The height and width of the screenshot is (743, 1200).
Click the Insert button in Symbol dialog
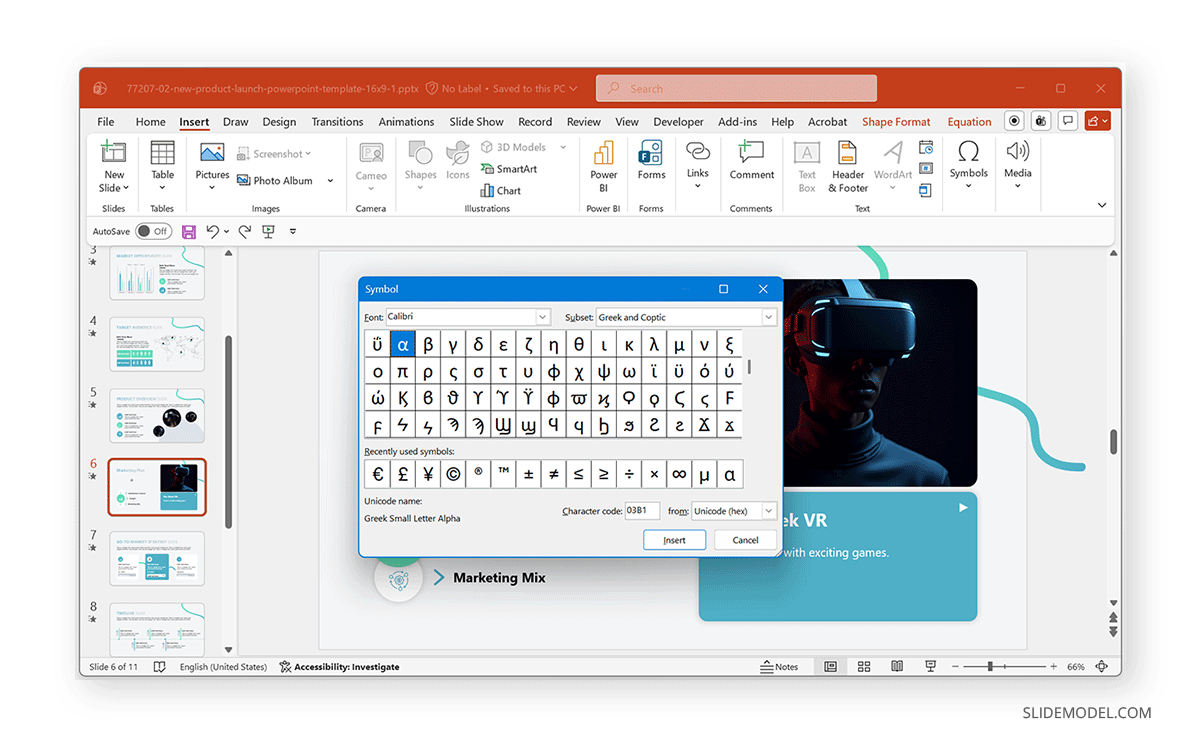(675, 540)
